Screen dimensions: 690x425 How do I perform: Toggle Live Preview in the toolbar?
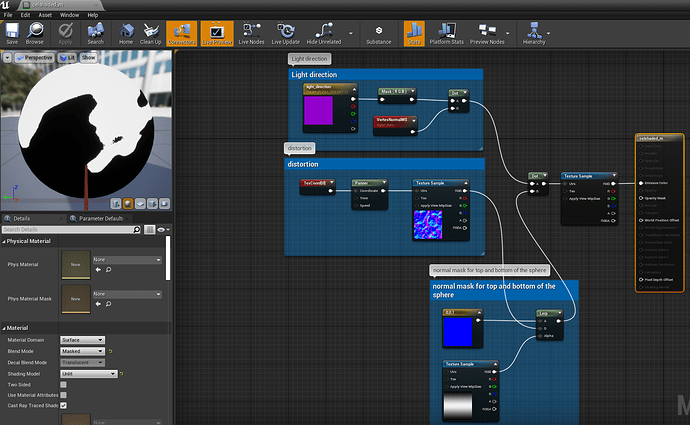coord(217,33)
